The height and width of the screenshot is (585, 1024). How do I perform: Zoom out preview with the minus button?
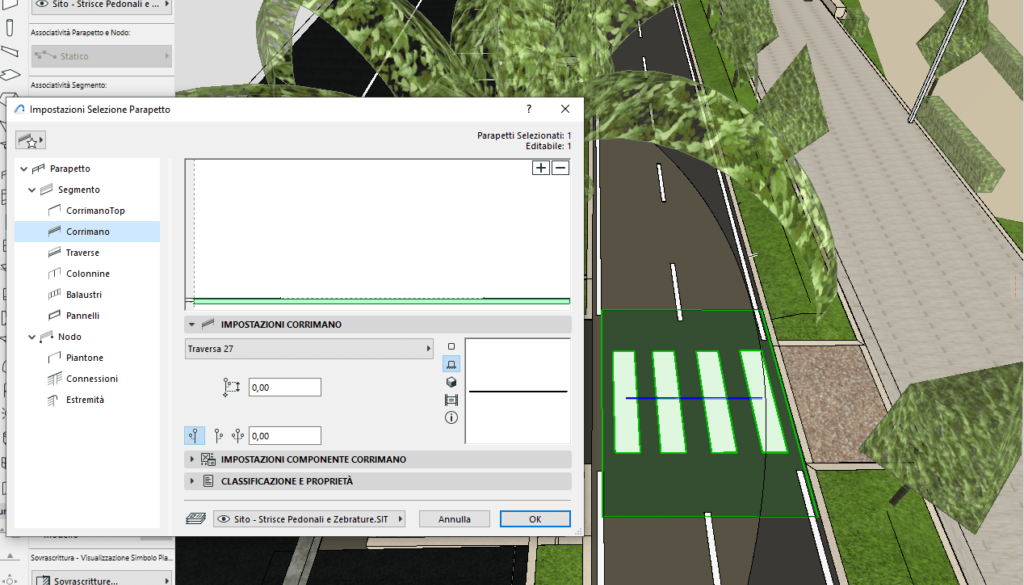click(560, 168)
